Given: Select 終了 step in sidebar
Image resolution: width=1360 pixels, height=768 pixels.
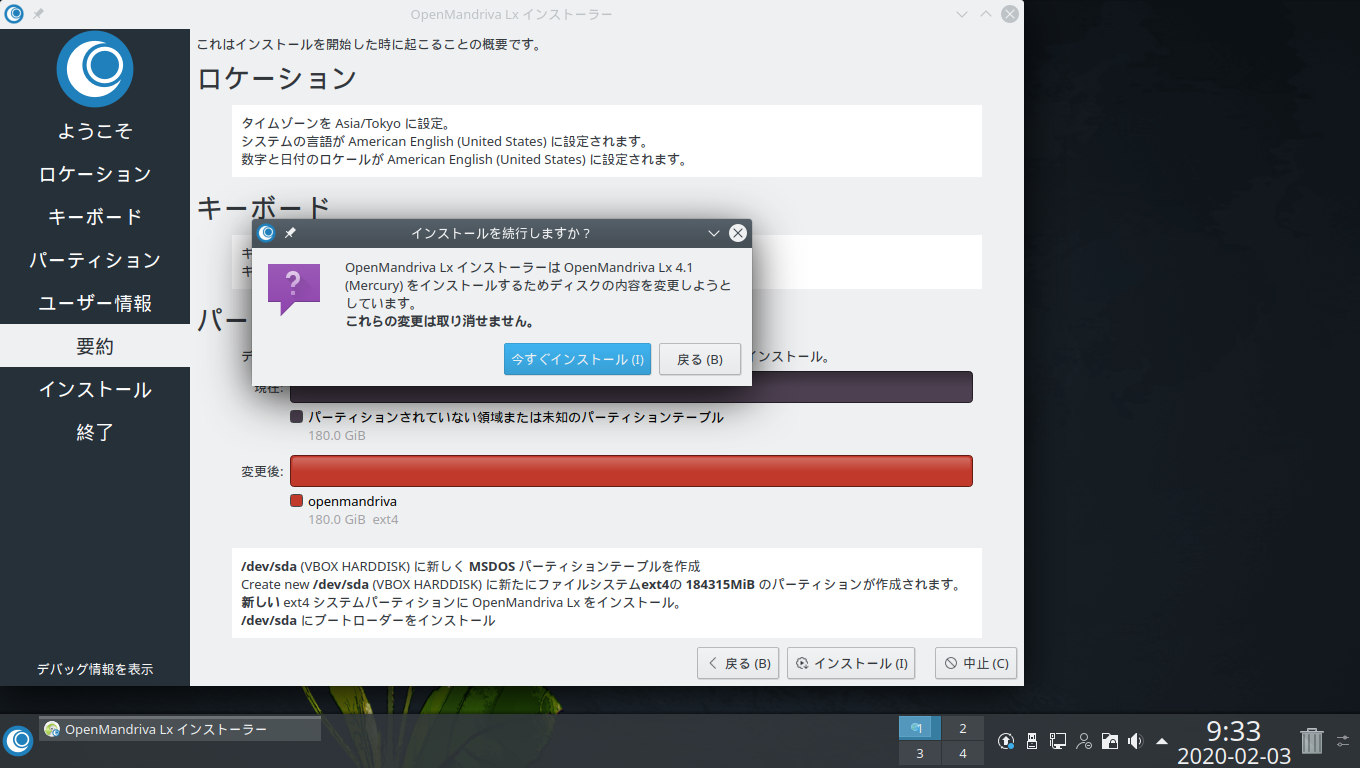Looking at the screenshot, I should pos(95,432).
